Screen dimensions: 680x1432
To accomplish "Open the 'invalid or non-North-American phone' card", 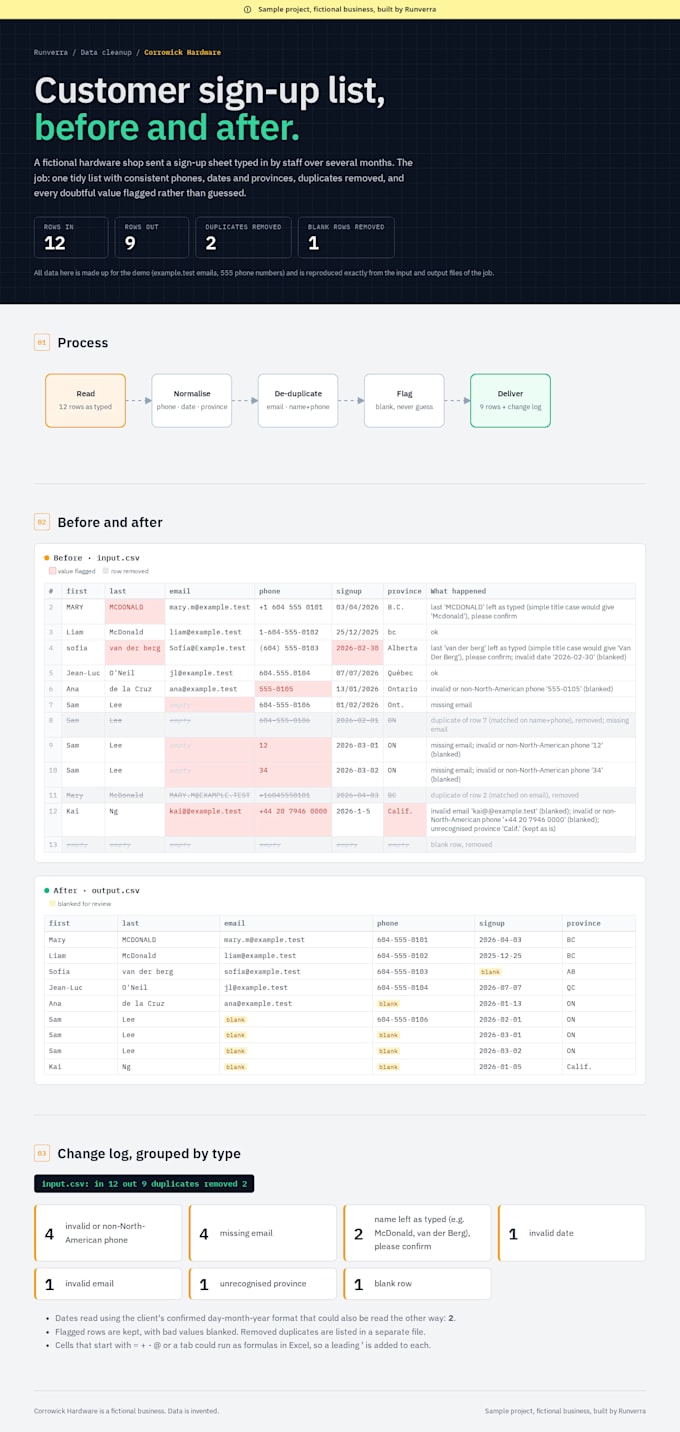I will pyautogui.click(x=108, y=1233).
